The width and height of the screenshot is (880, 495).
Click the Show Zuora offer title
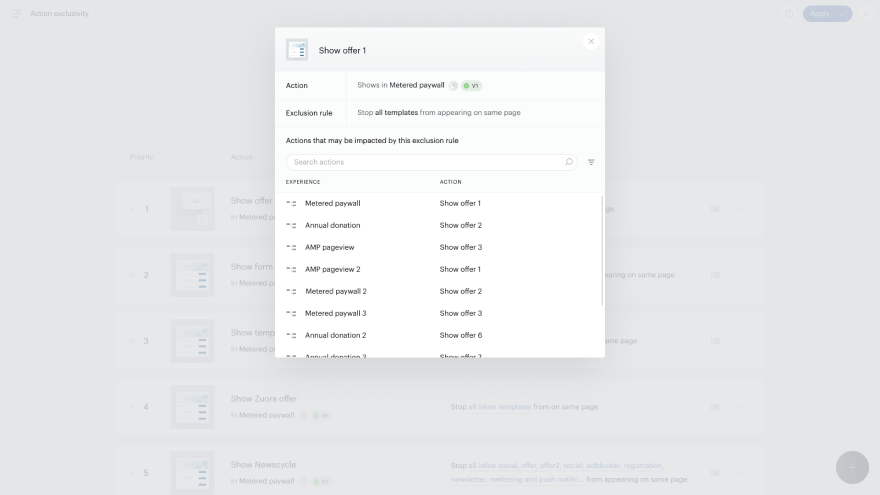click(263, 398)
